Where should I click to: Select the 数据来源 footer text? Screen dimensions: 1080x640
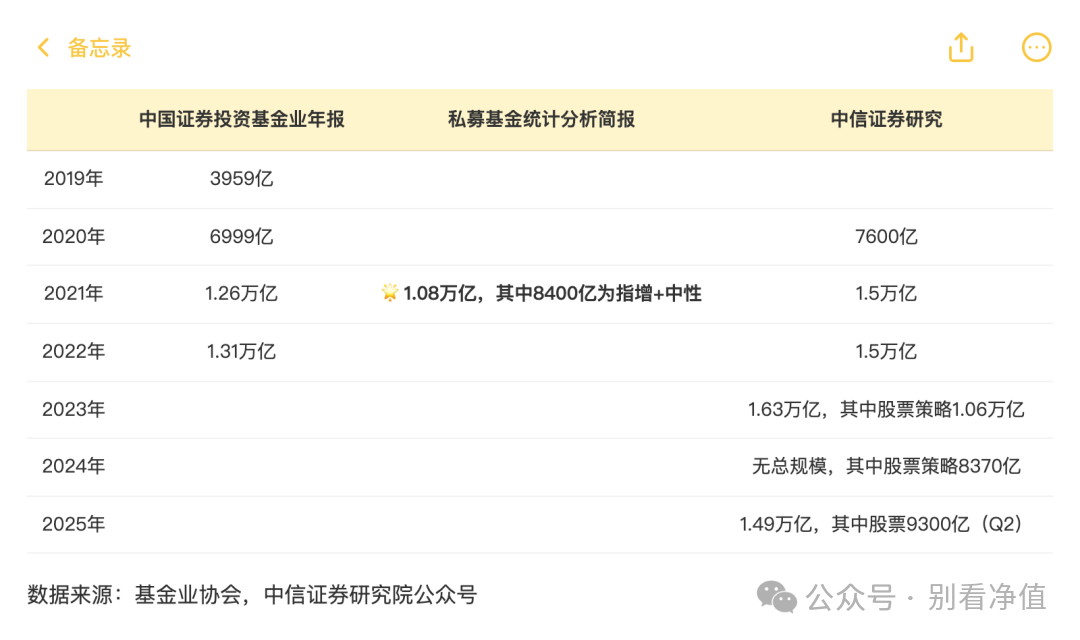tap(253, 595)
